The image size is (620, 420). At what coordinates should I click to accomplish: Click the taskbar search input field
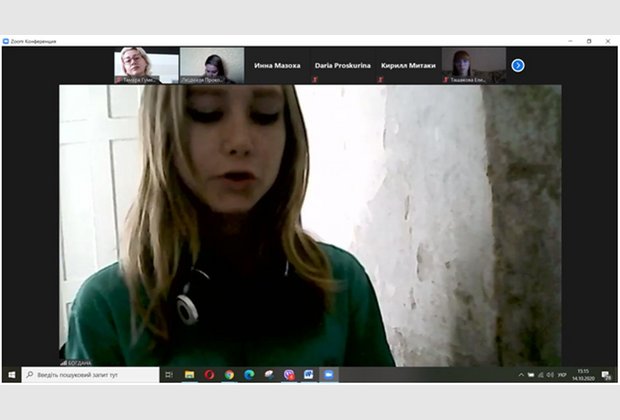tap(95, 375)
